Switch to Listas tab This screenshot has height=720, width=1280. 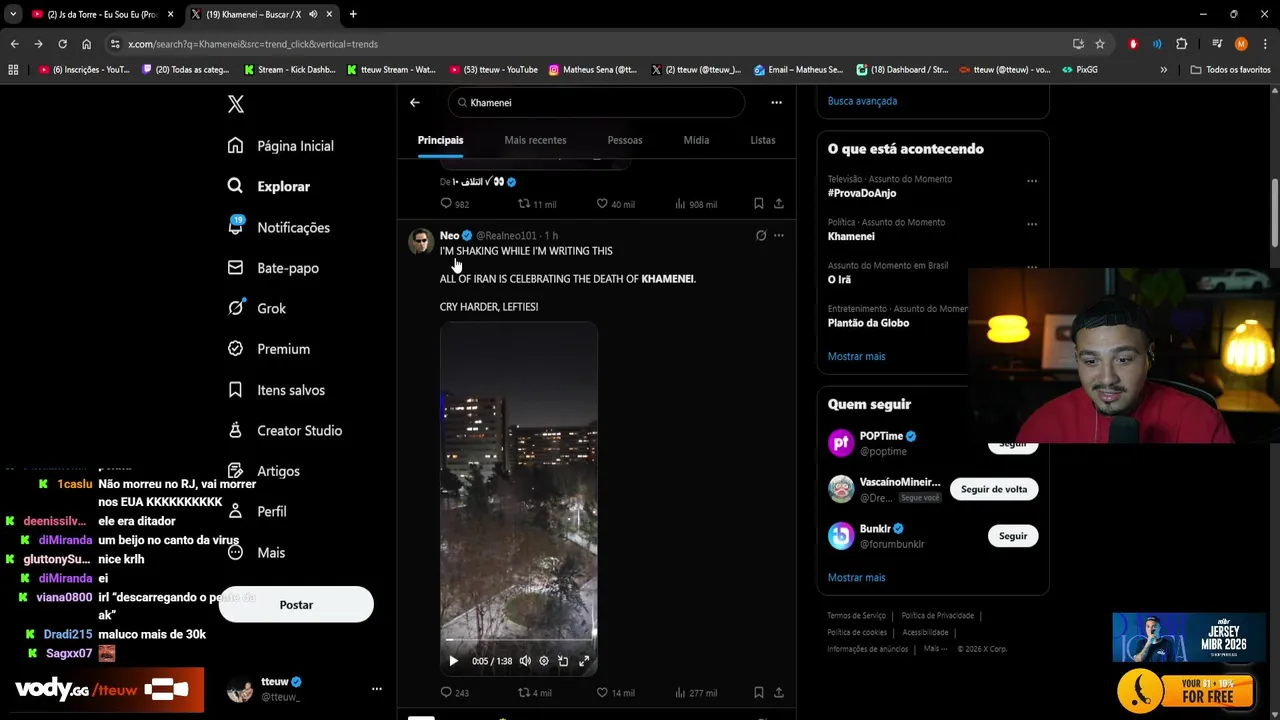pyautogui.click(x=763, y=140)
